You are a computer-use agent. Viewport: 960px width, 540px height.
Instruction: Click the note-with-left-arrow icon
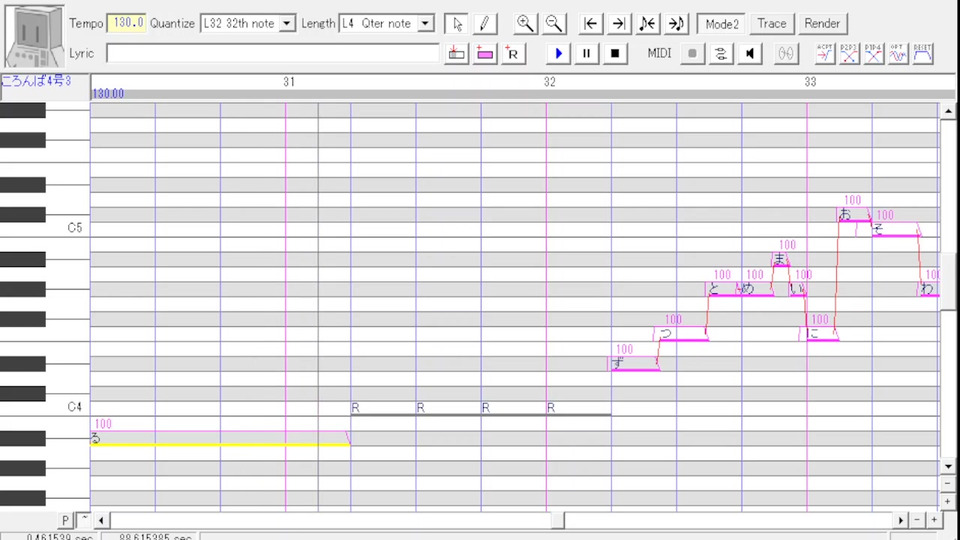click(647, 24)
